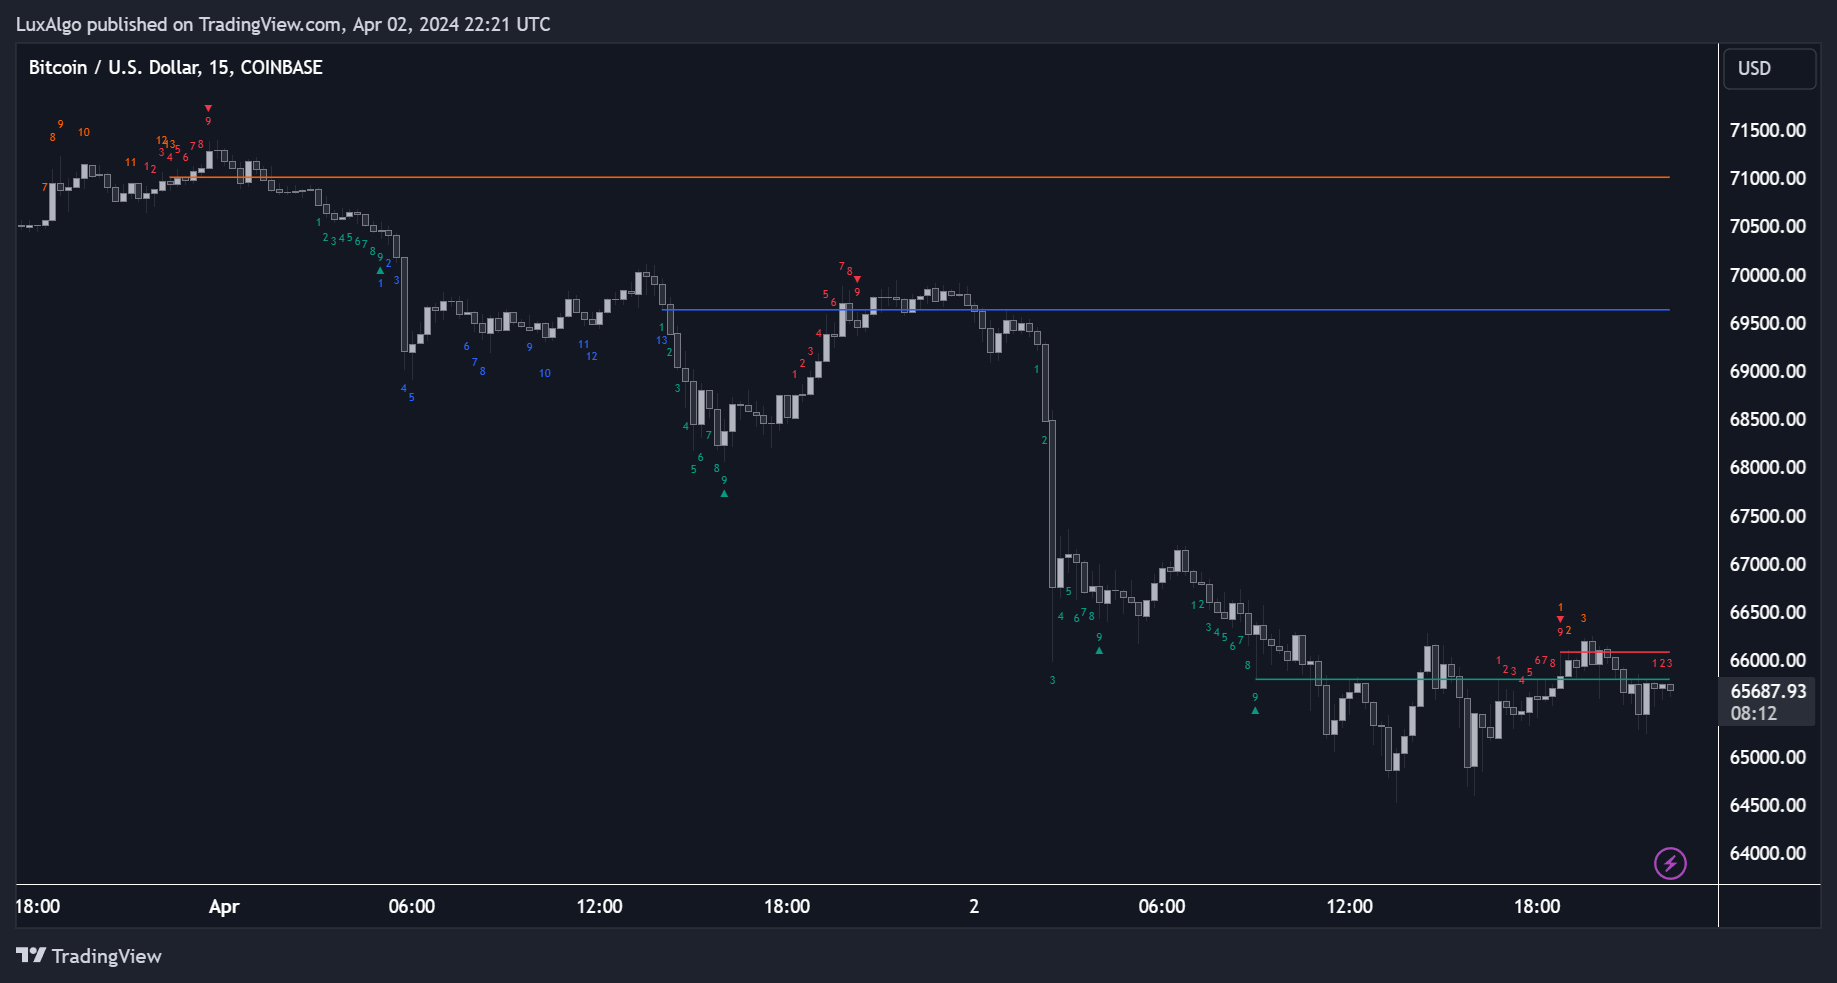1837x983 pixels.
Task: Click the current price label 65687.93
Action: pyautogui.click(x=1768, y=691)
